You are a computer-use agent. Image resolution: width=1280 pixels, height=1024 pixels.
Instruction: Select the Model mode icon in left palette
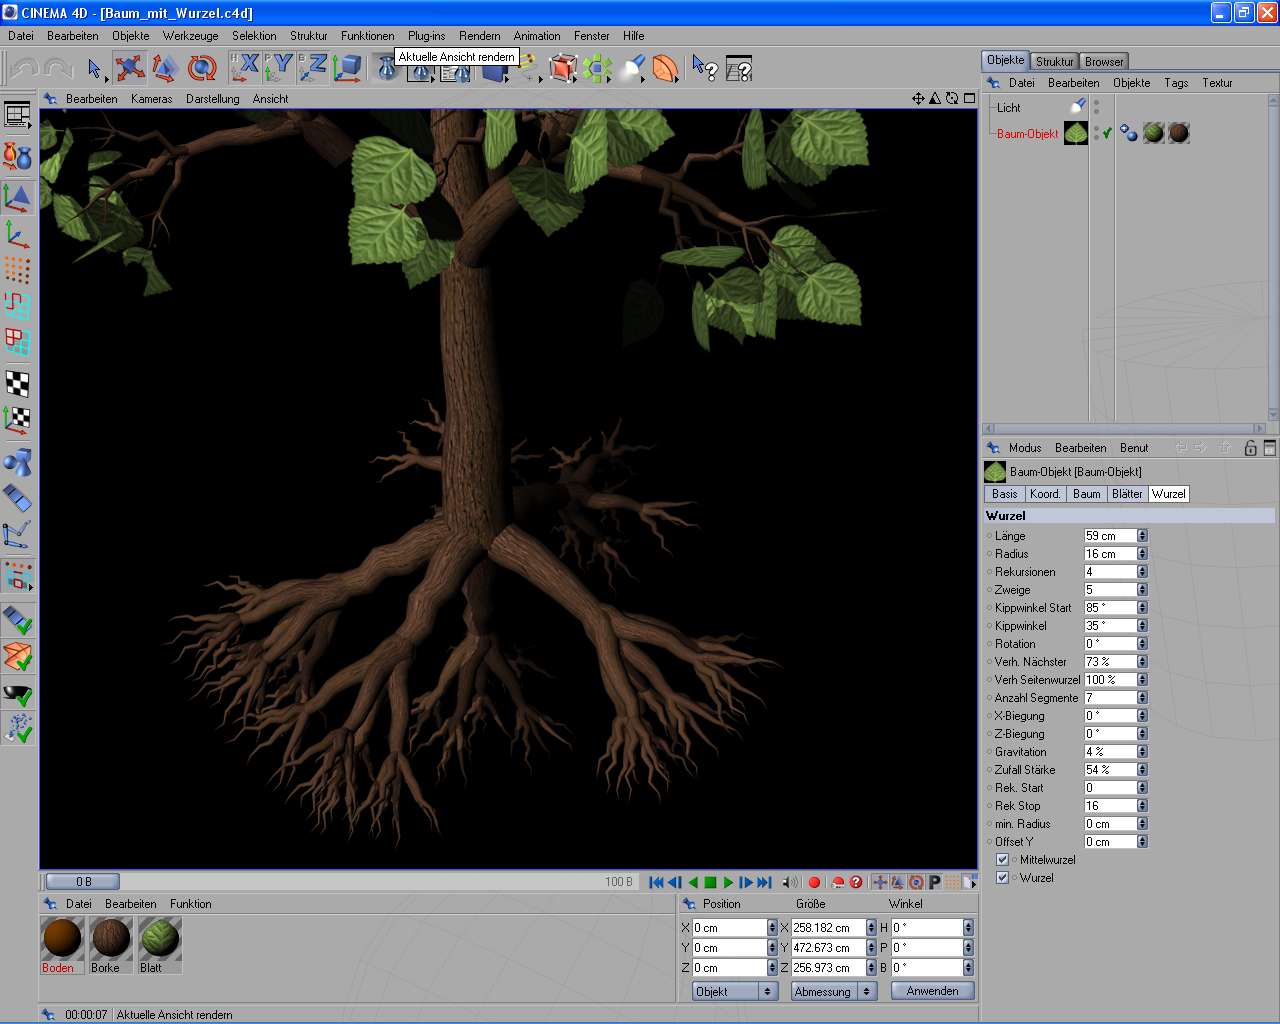click(18, 197)
